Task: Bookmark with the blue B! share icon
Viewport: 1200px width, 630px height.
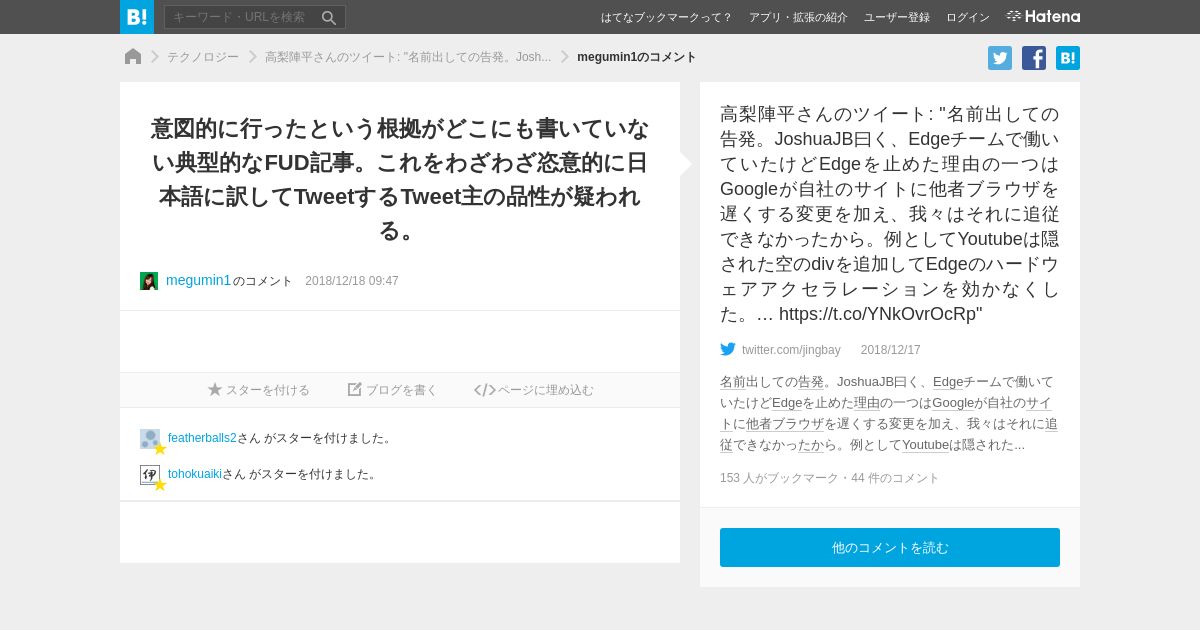Action: click(1068, 58)
